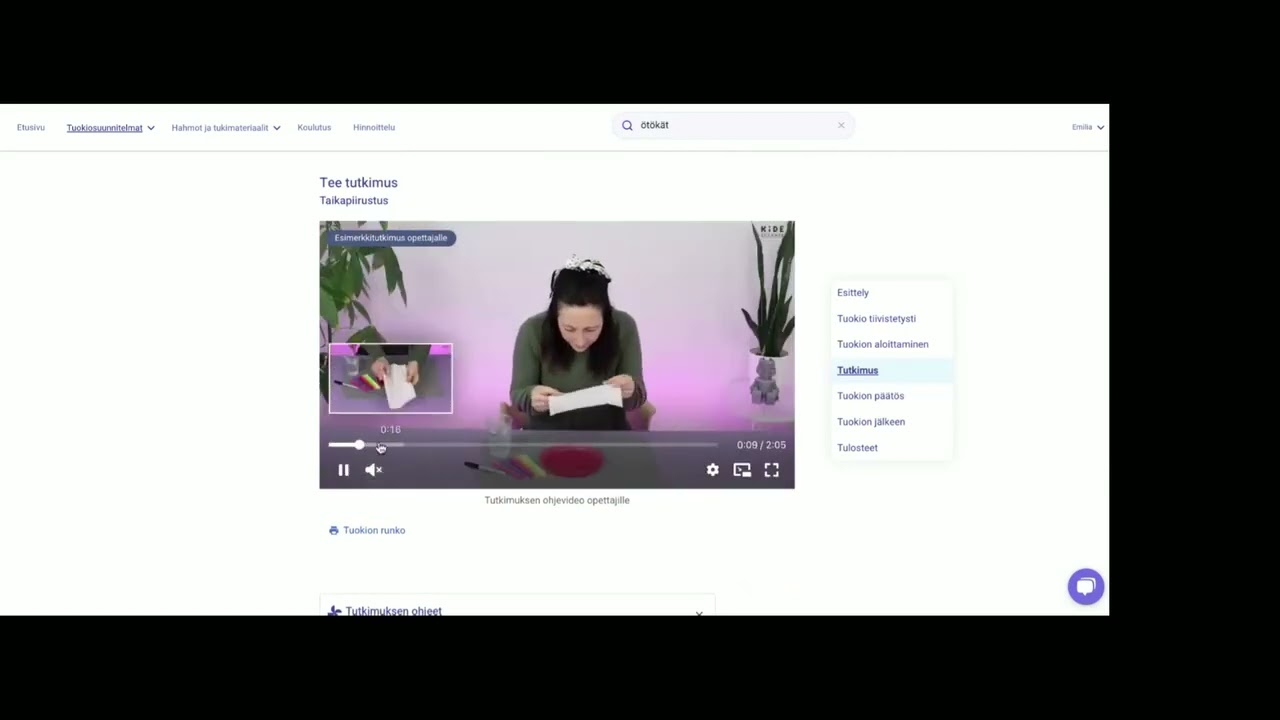Jump to Tuokio tiivistetysti section

[x=876, y=319]
